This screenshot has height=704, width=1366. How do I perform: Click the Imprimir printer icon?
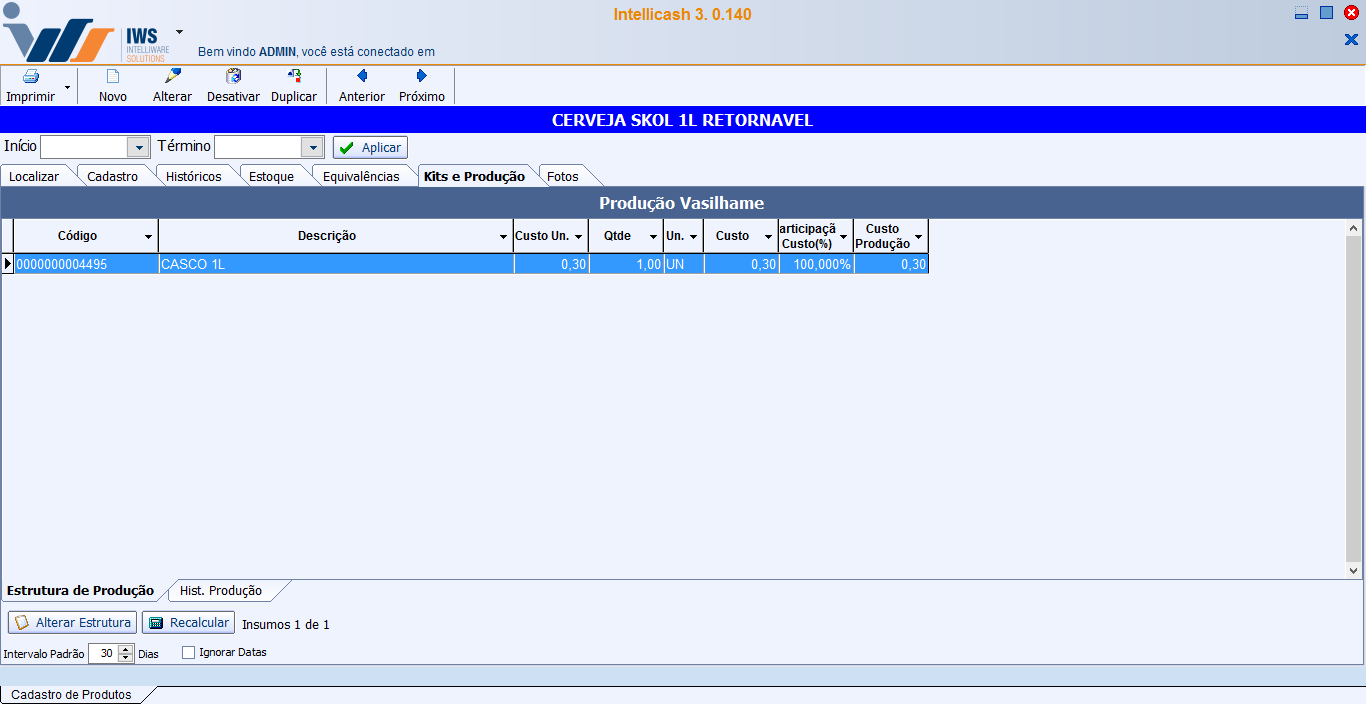pyautogui.click(x=31, y=77)
